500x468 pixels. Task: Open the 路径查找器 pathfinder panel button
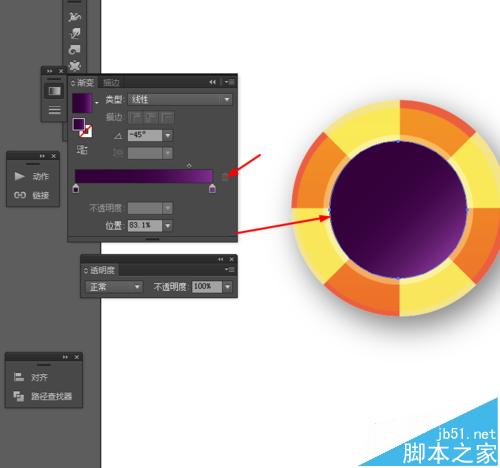[x=43, y=396]
